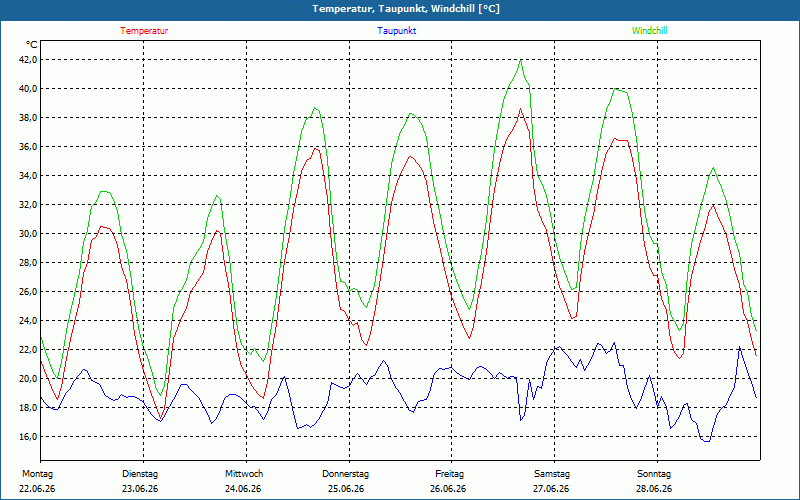Screen dimensions: 800x500
Task: Click the green Windchill peak near 42 on Freitag
Action: point(520,61)
